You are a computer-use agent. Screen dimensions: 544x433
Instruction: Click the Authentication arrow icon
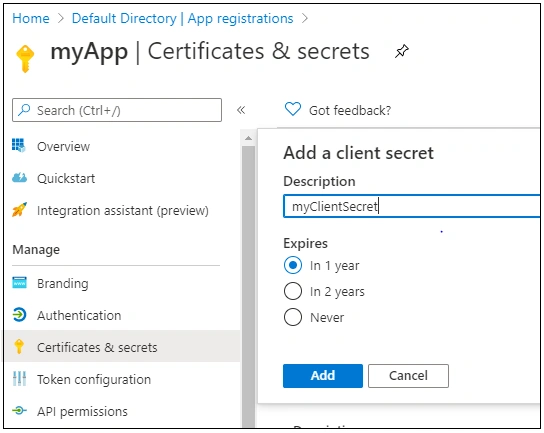point(19,315)
